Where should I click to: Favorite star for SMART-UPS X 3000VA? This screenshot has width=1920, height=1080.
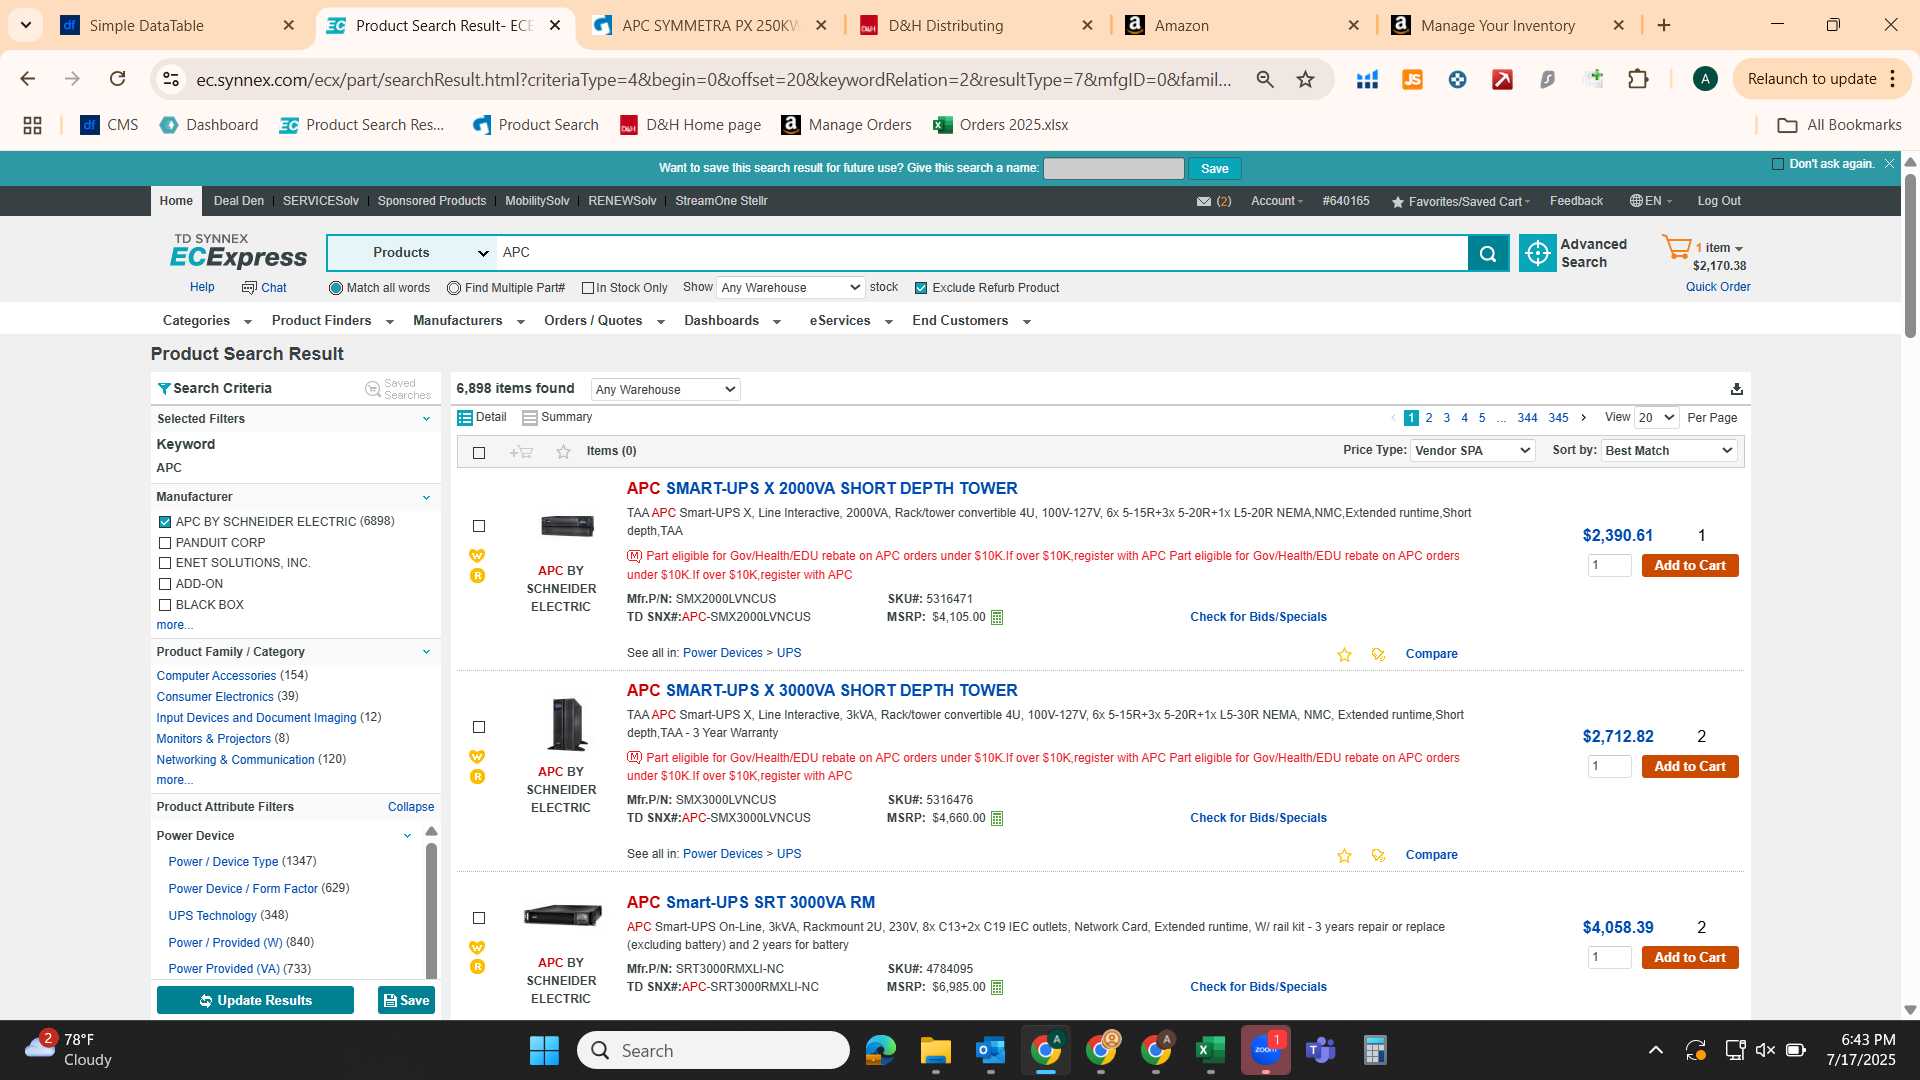[1344, 856]
